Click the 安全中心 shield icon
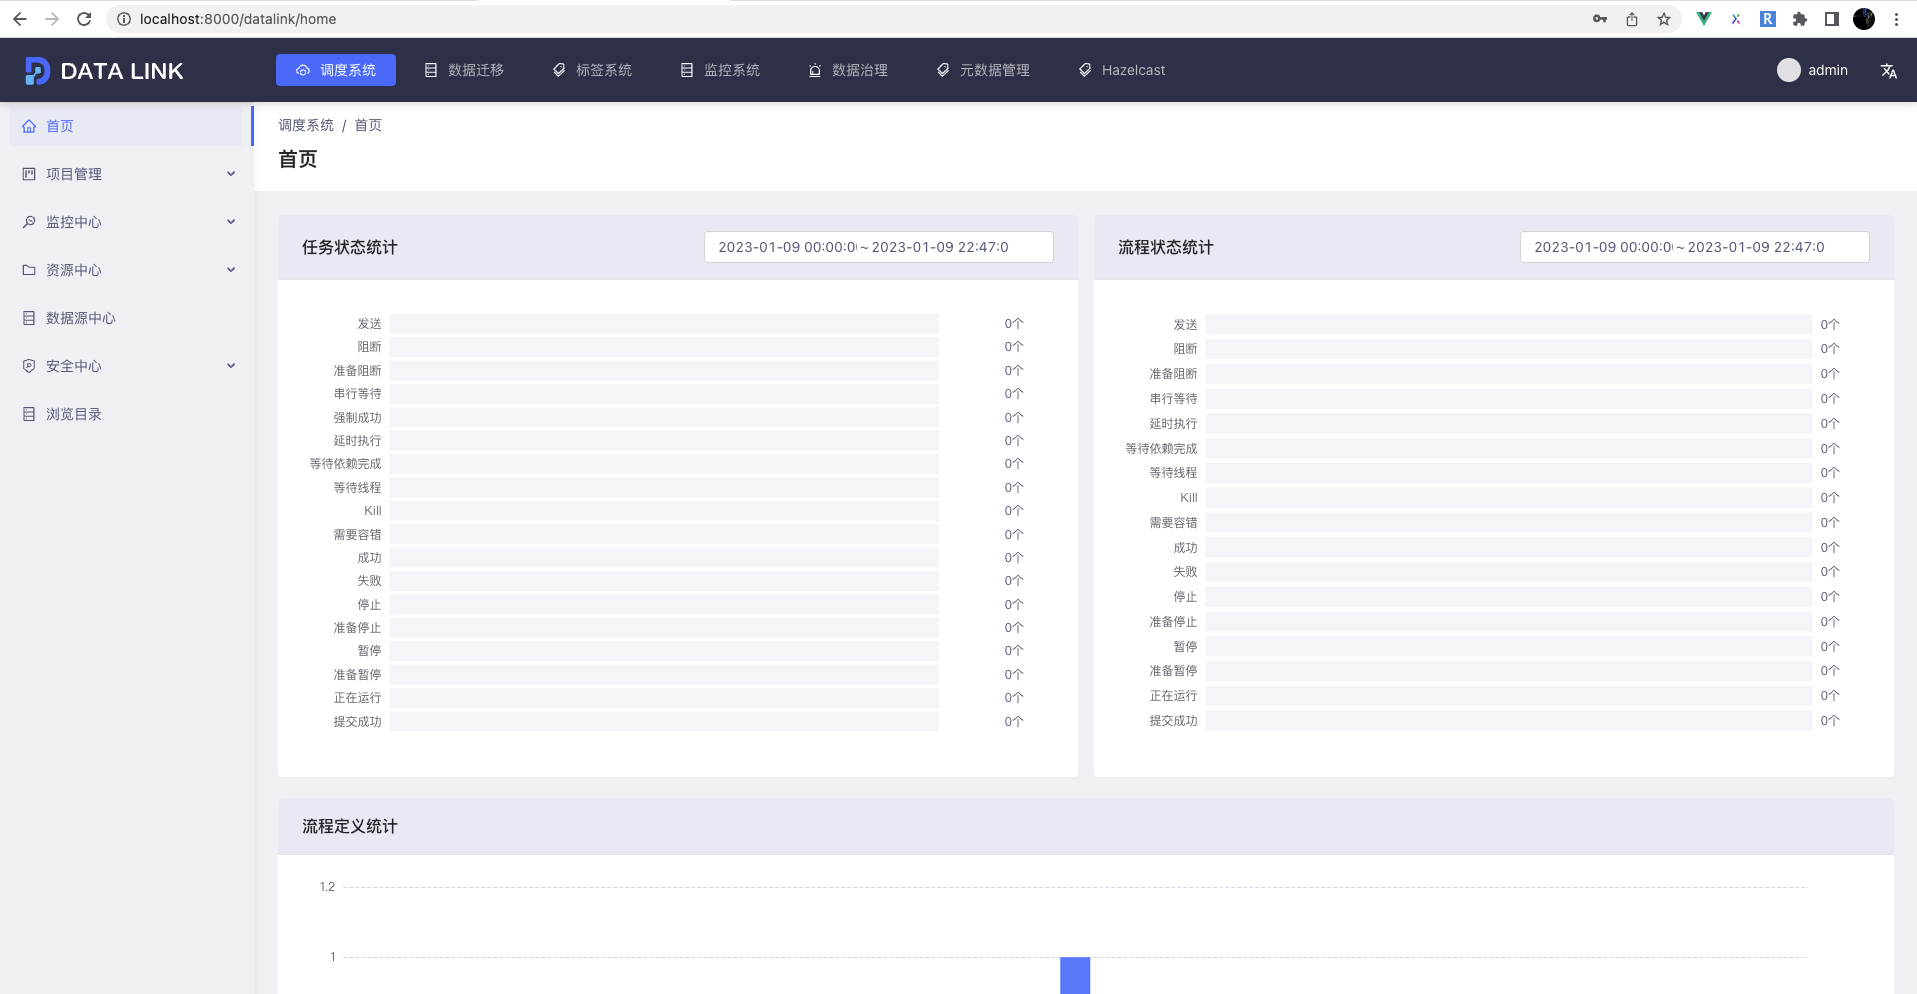This screenshot has width=1917, height=994. click(x=29, y=366)
